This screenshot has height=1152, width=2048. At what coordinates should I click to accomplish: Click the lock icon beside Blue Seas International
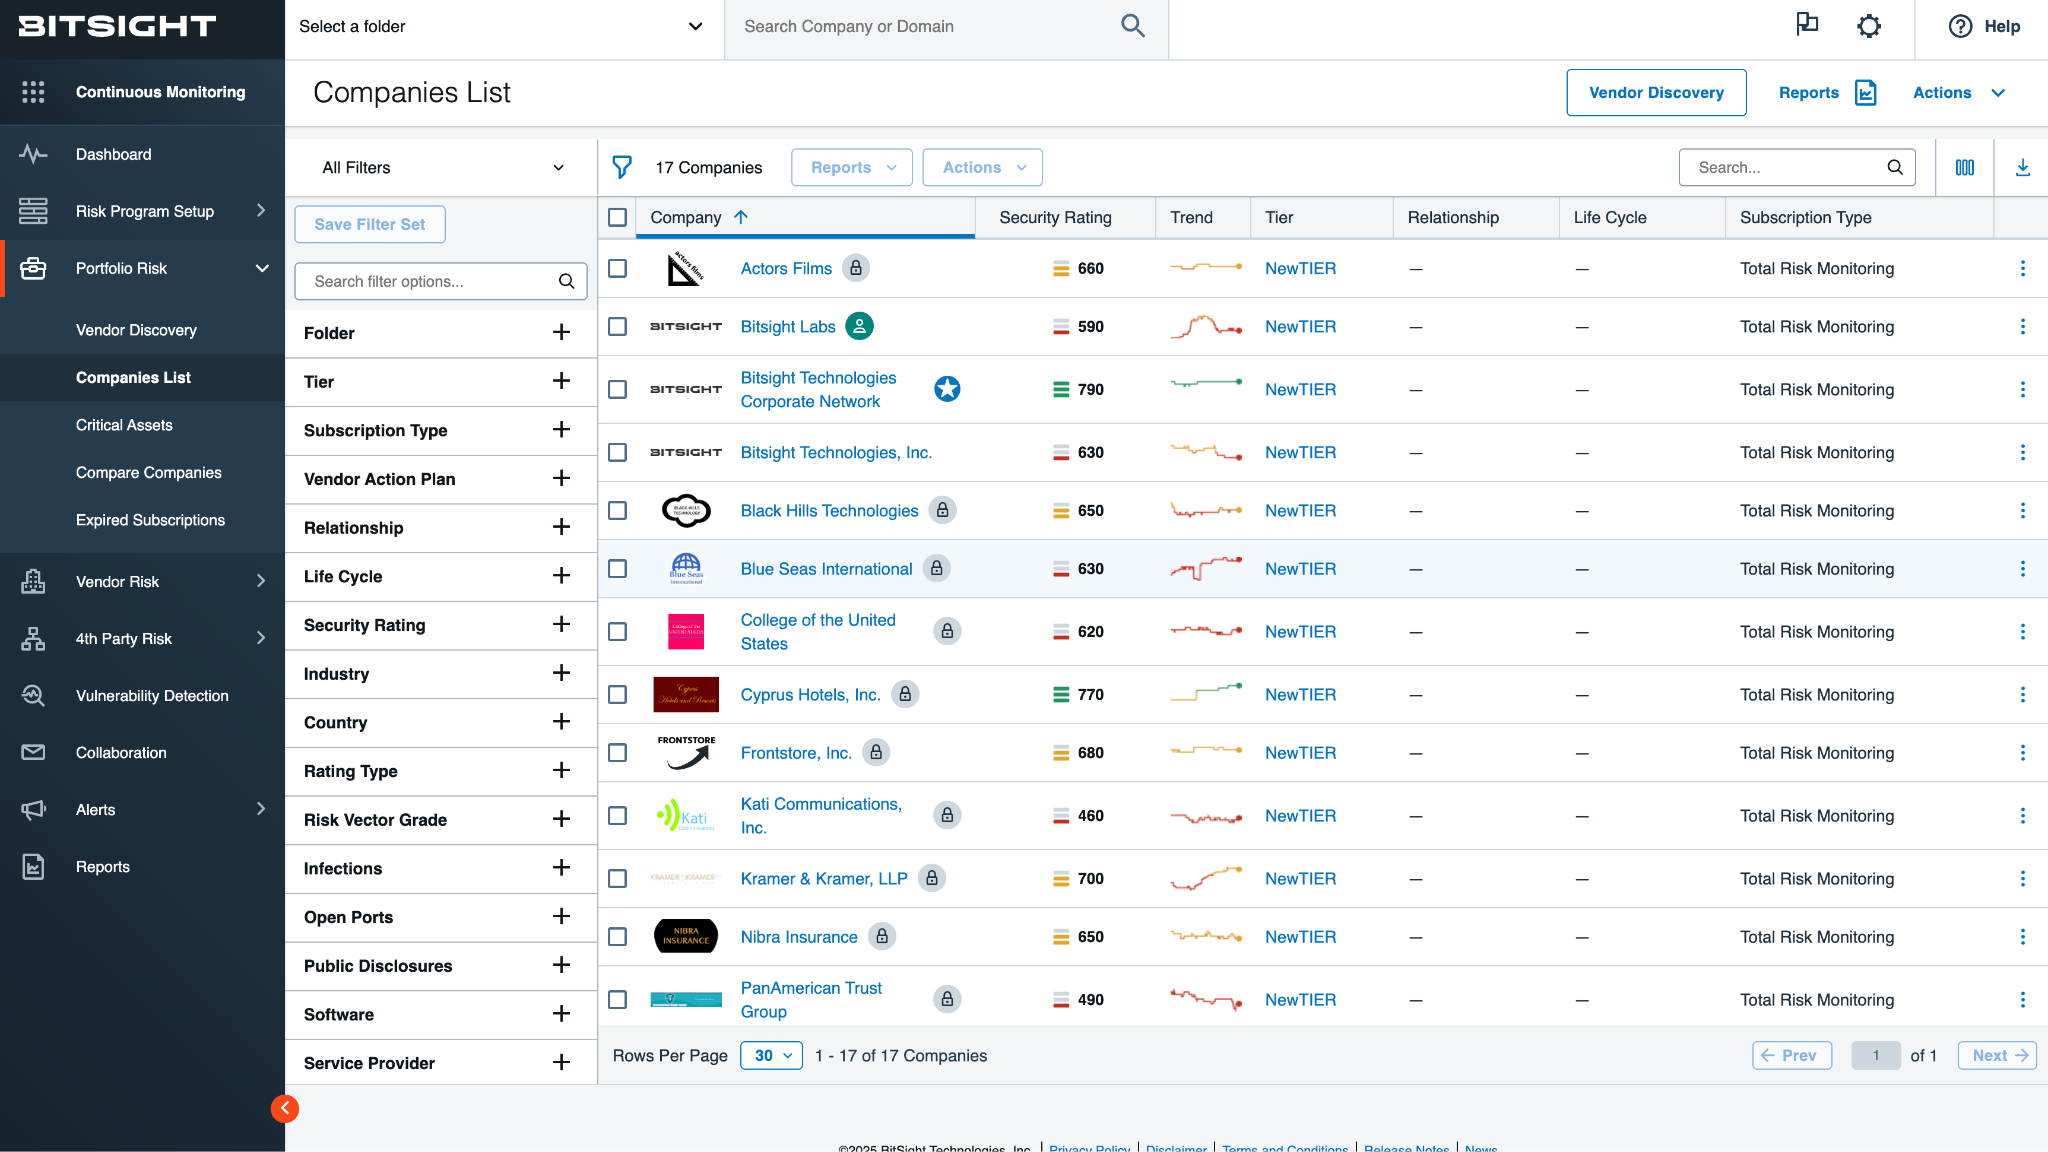point(936,568)
